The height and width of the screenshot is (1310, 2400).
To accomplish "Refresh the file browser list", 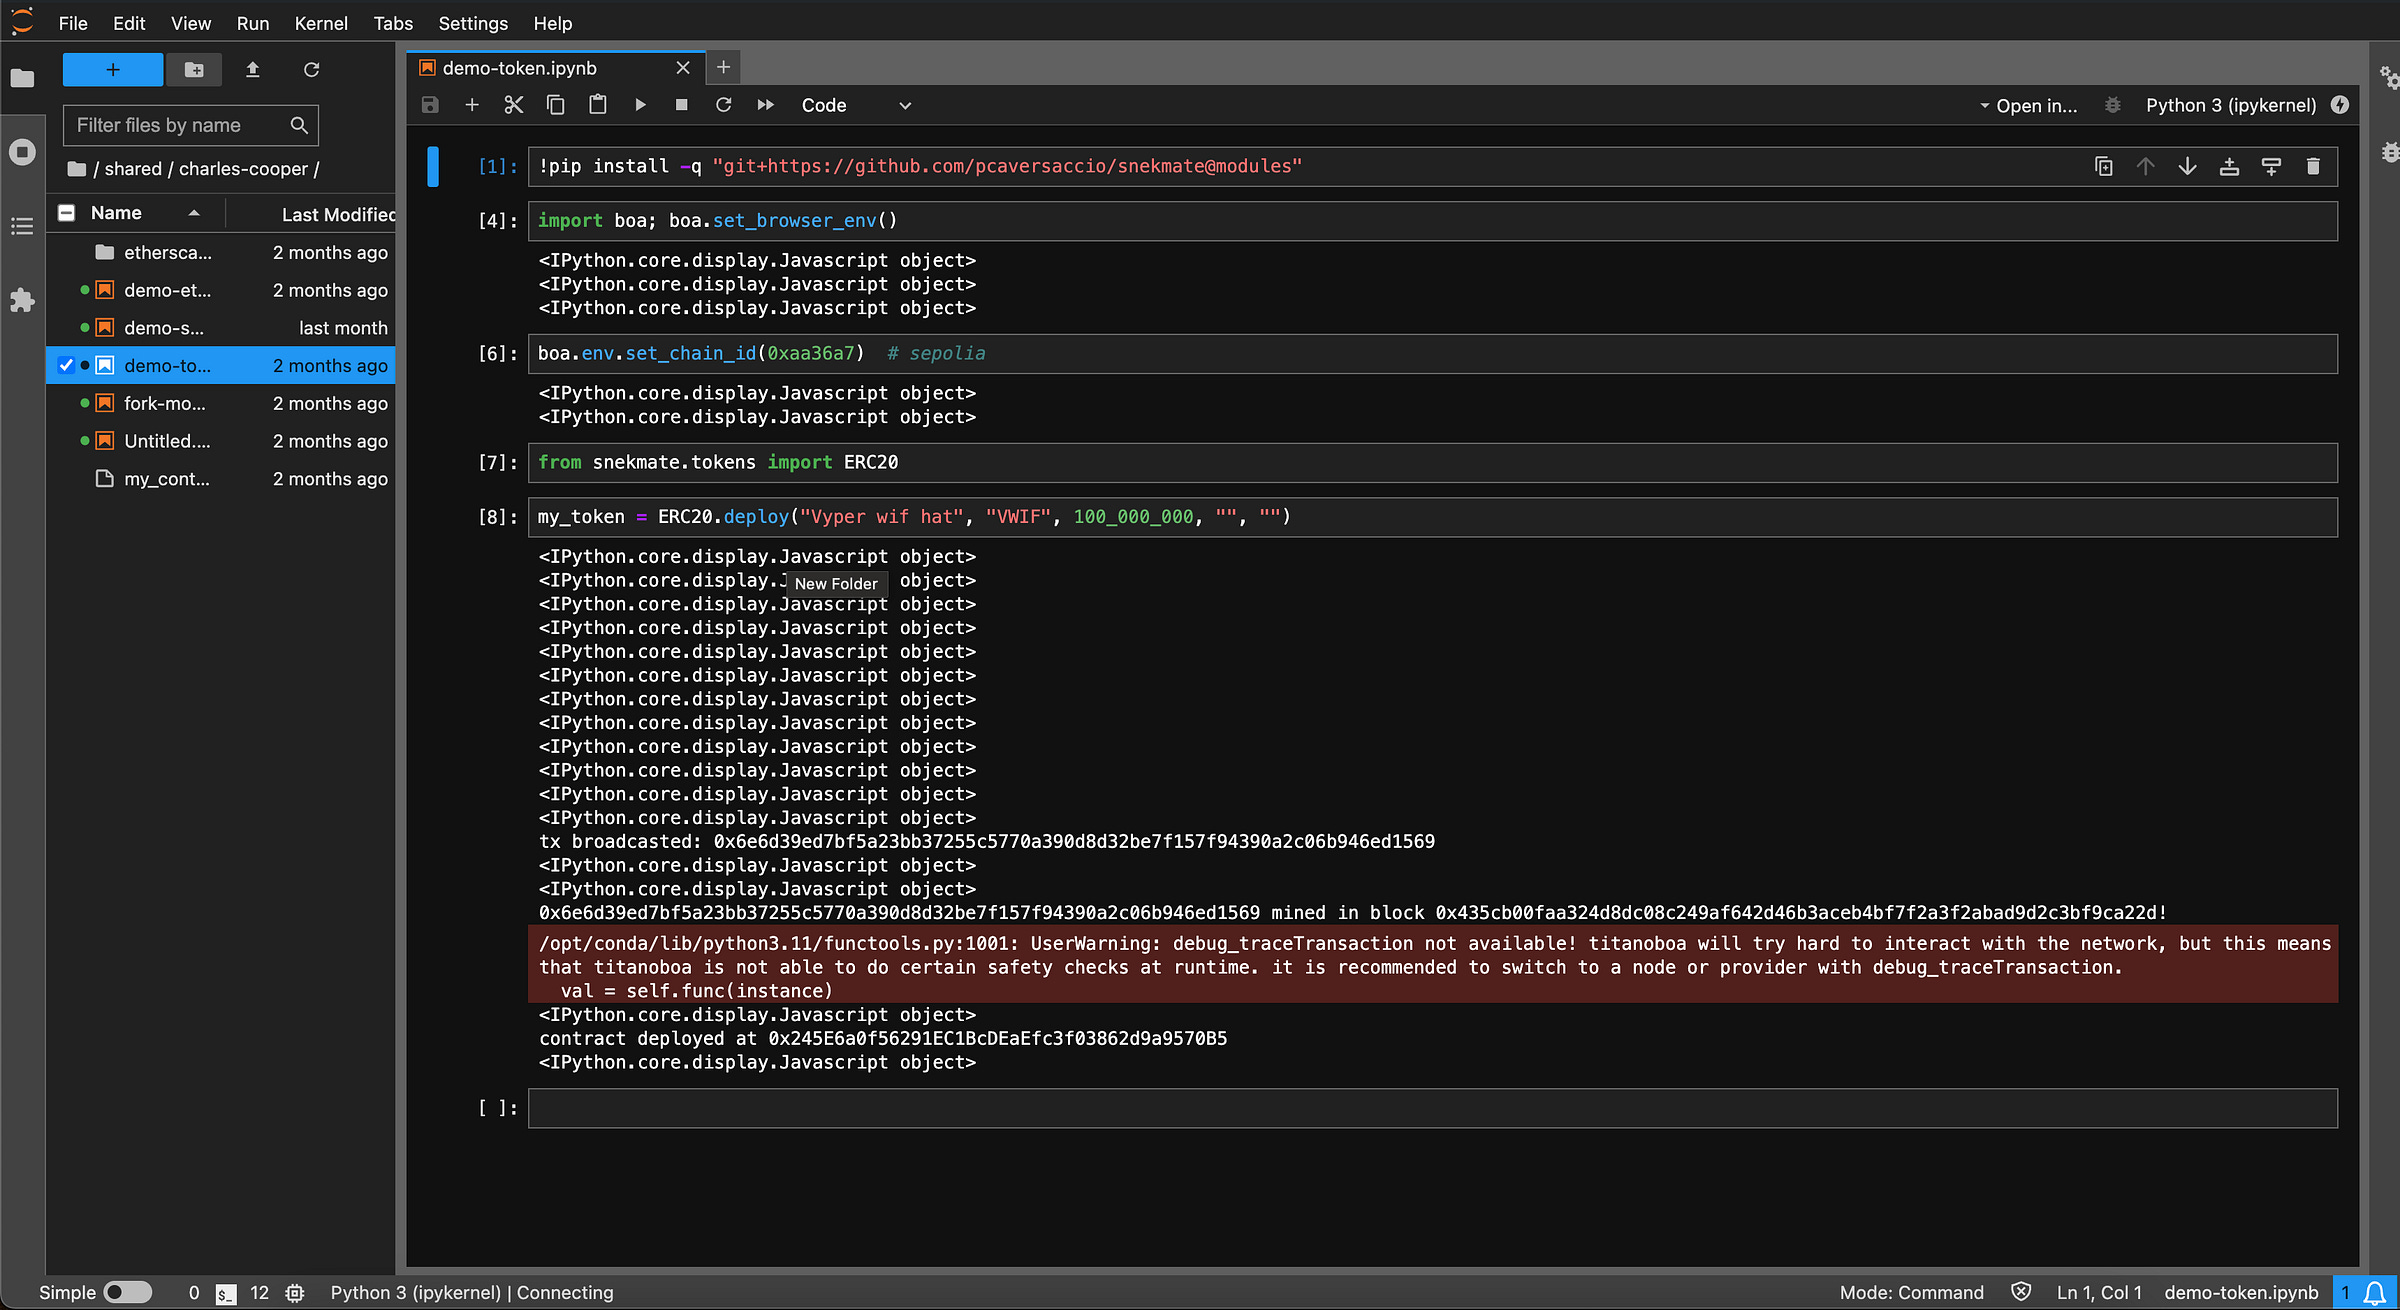I will point(311,70).
